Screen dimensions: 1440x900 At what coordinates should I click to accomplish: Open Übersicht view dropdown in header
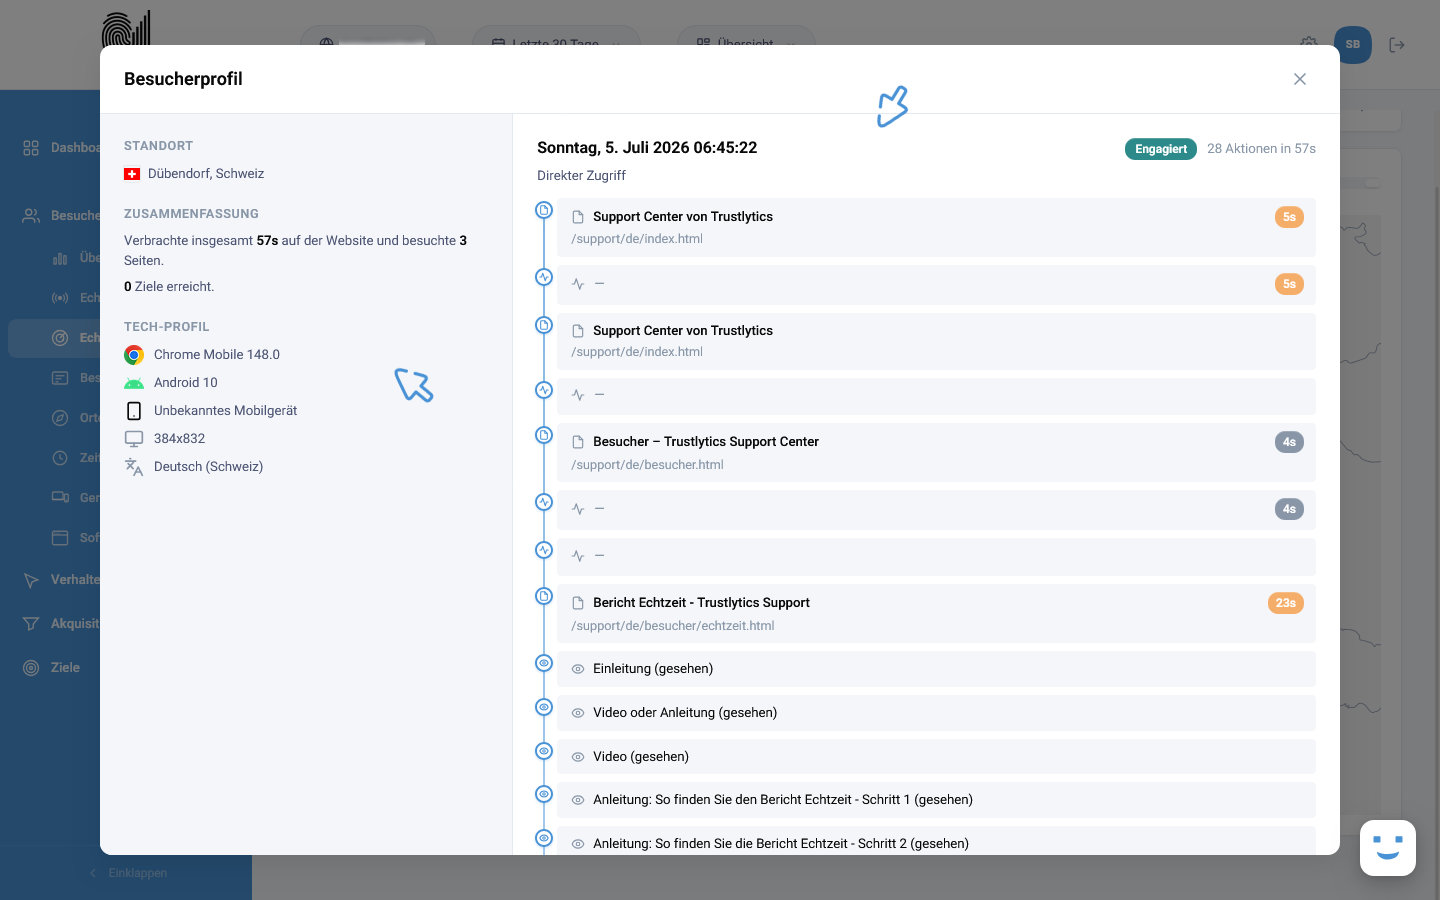(746, 36)
